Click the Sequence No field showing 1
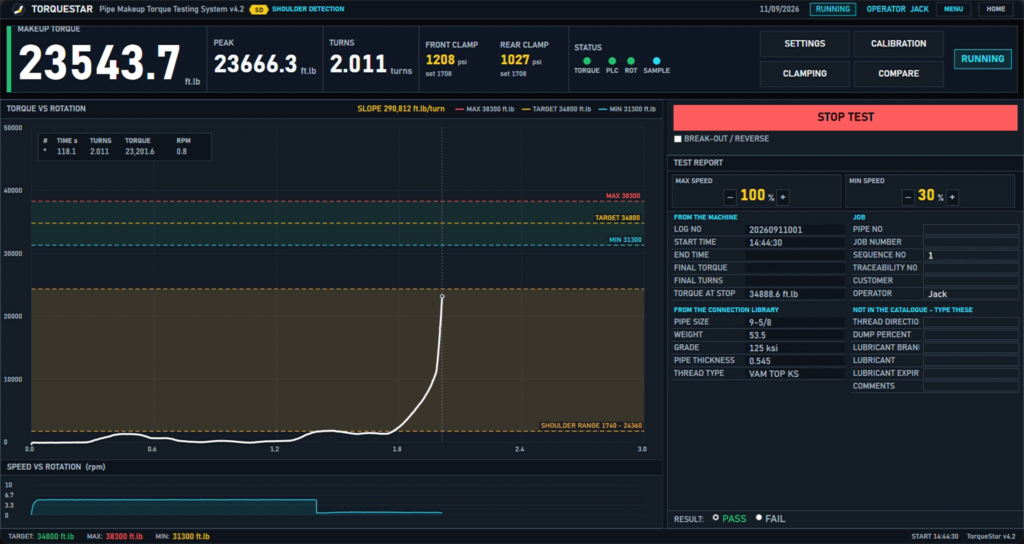 click(x=970, y=255)
